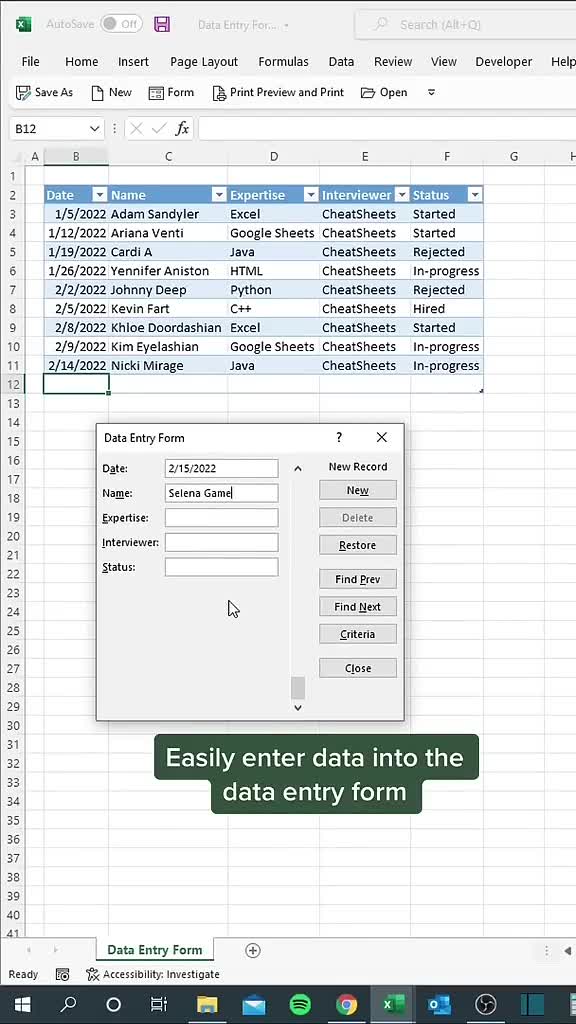Select the Data Entry Form sheet tab
Viewport: 576px width, 1024px height.
click(x=154, y=950)
